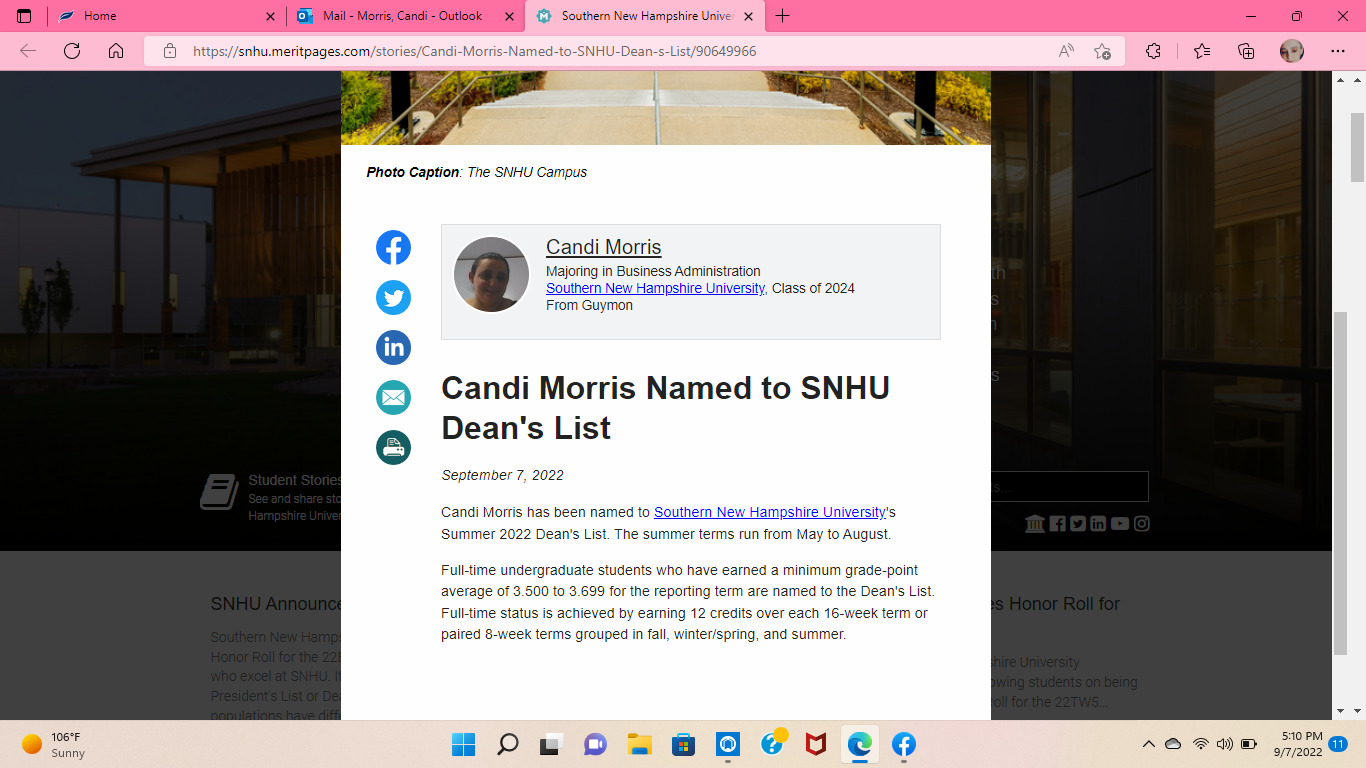Open the background LinkedIn footer icon

1098,523
